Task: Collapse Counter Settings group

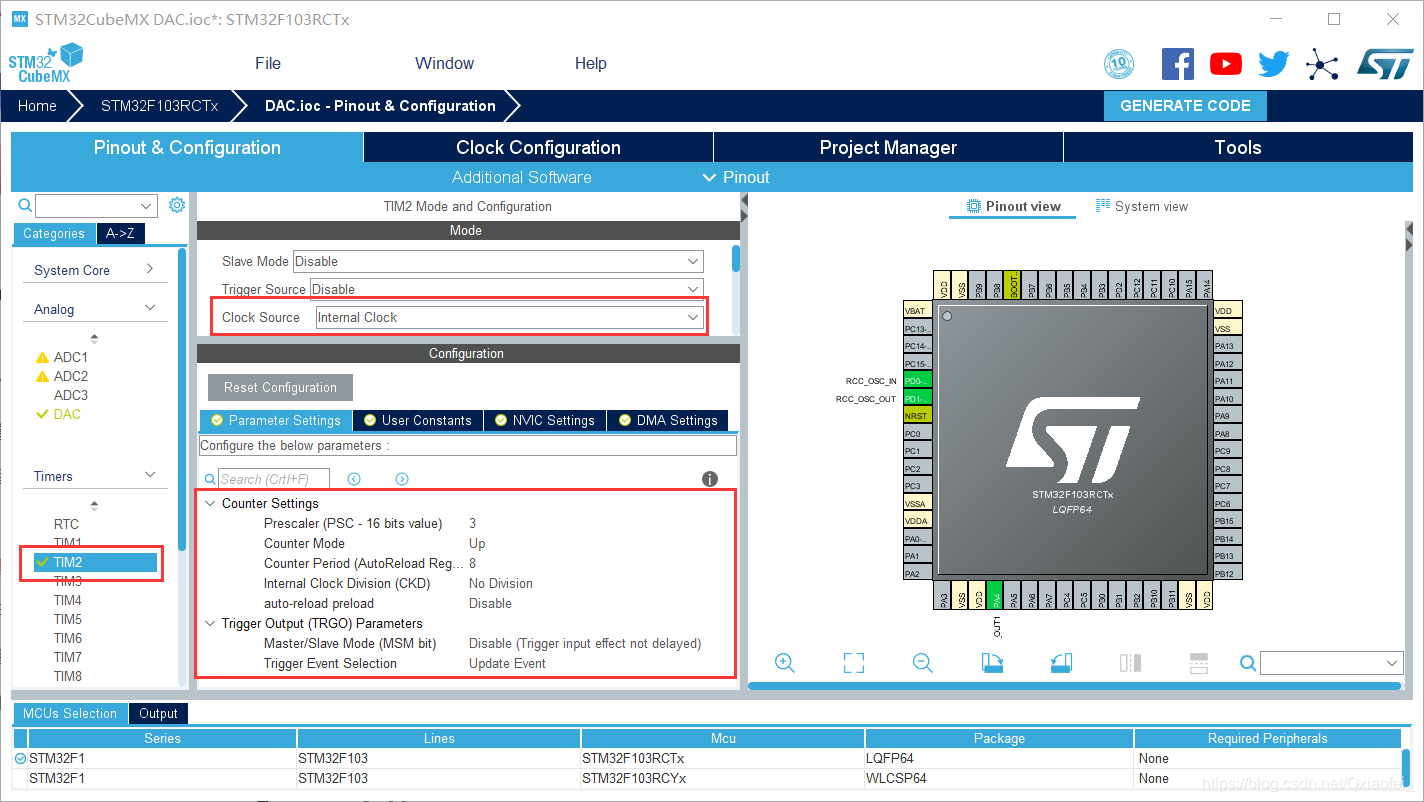Action: point(210,503)
